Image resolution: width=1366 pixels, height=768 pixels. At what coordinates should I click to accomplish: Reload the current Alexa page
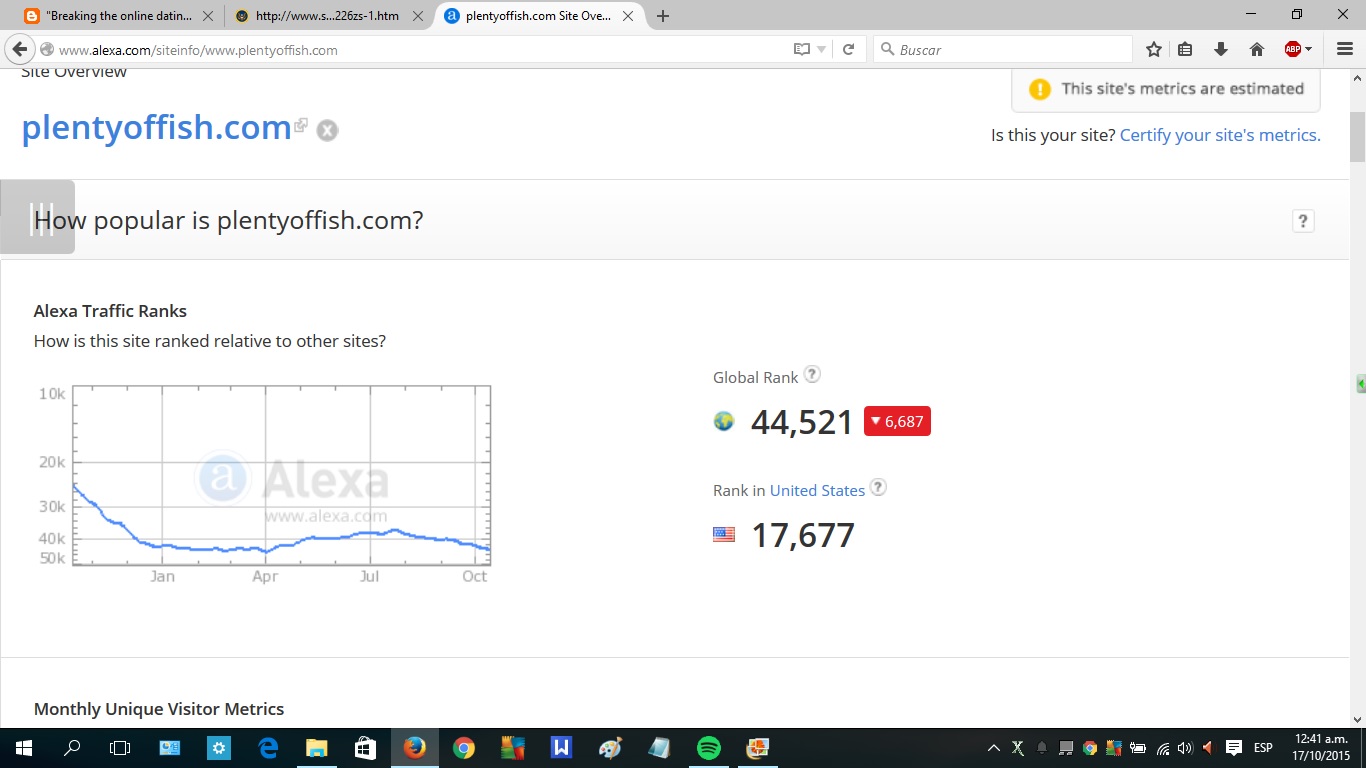(848, 49)
